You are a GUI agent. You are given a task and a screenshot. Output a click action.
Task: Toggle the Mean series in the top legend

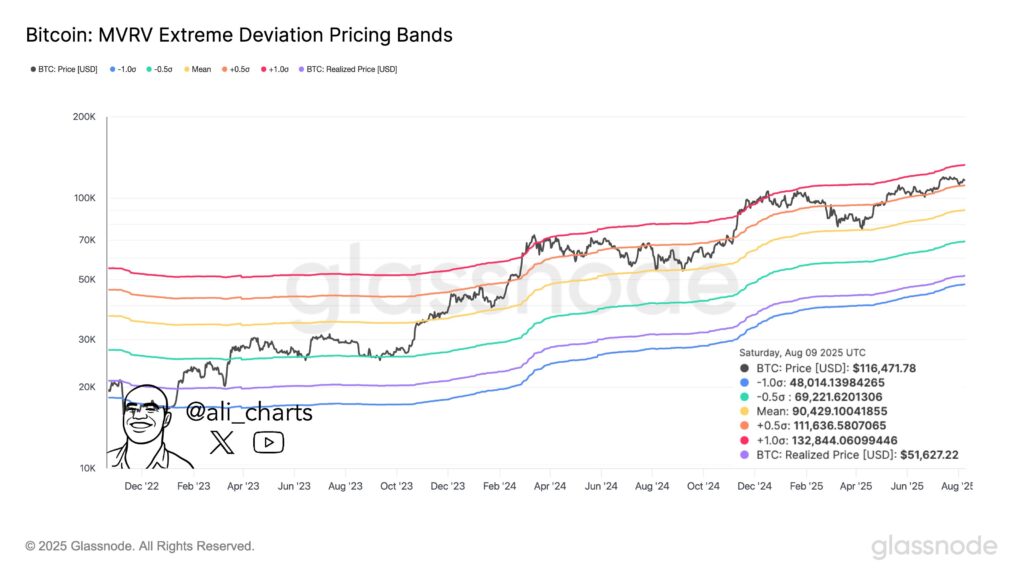click(x=195, y=69)
